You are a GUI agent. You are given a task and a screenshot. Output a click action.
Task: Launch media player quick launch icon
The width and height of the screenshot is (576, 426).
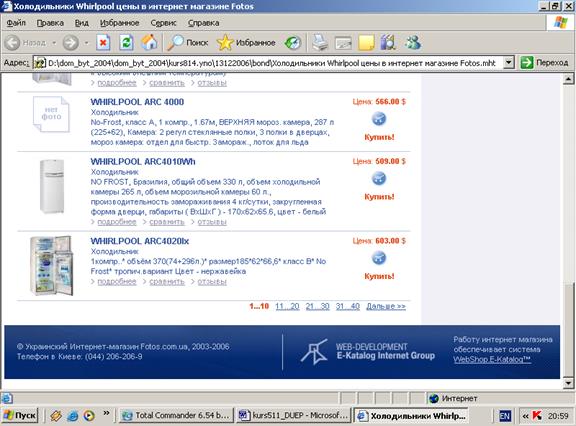(x=89, y=416)
